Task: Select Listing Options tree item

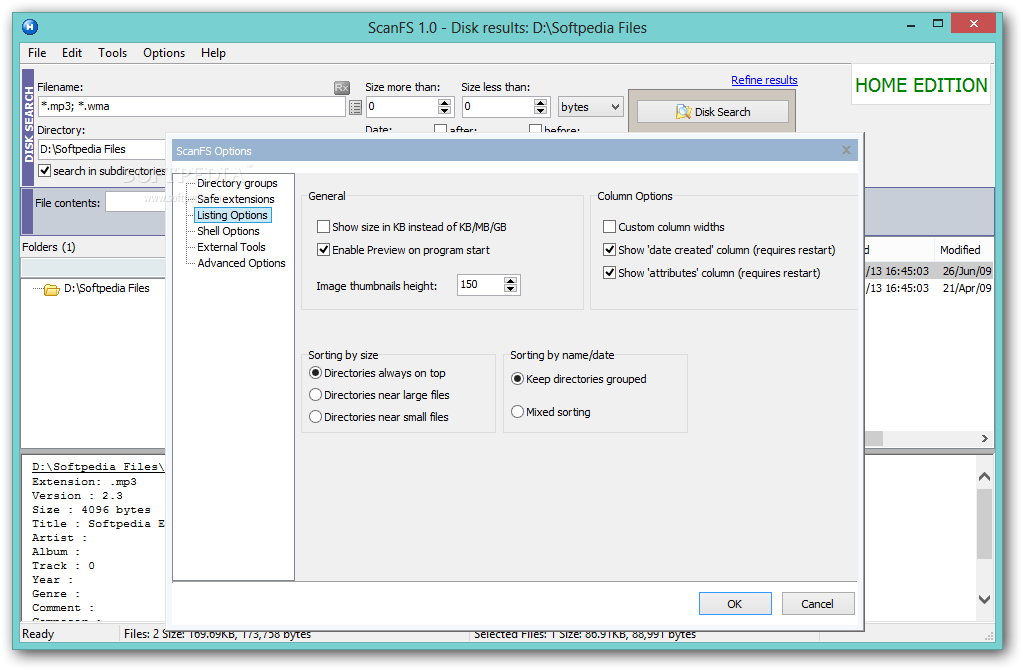Action: point(232,215)
